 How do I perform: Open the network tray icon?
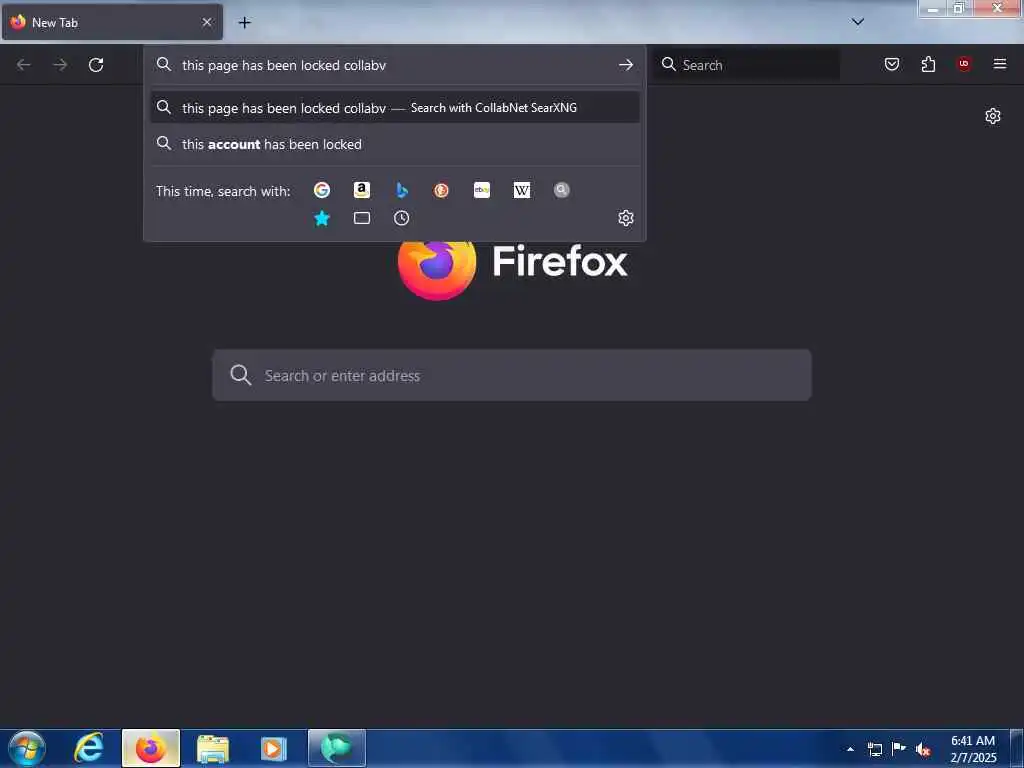pyautogui.click(x=875, y=750)
